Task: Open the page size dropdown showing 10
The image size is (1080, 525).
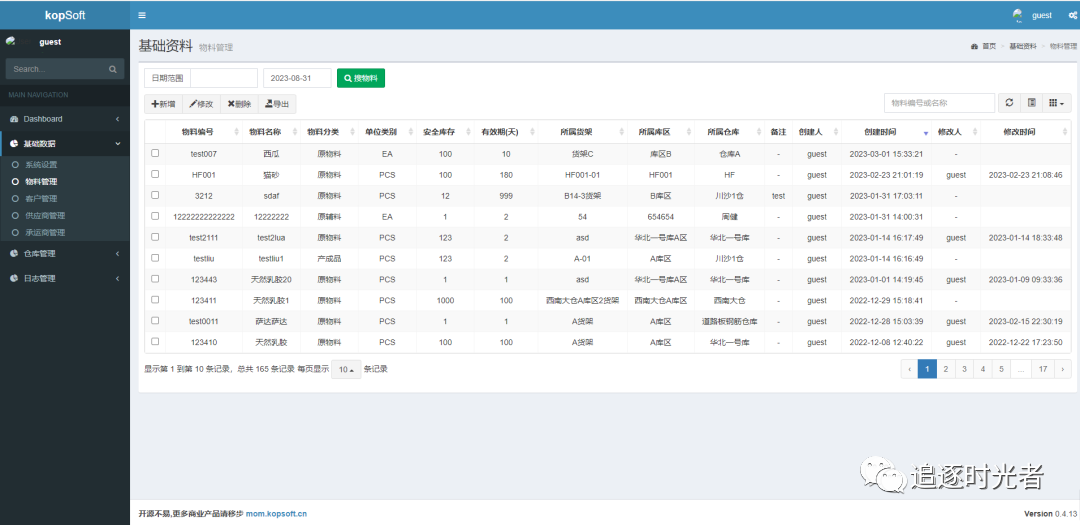Action: click(x=346, y=369)
